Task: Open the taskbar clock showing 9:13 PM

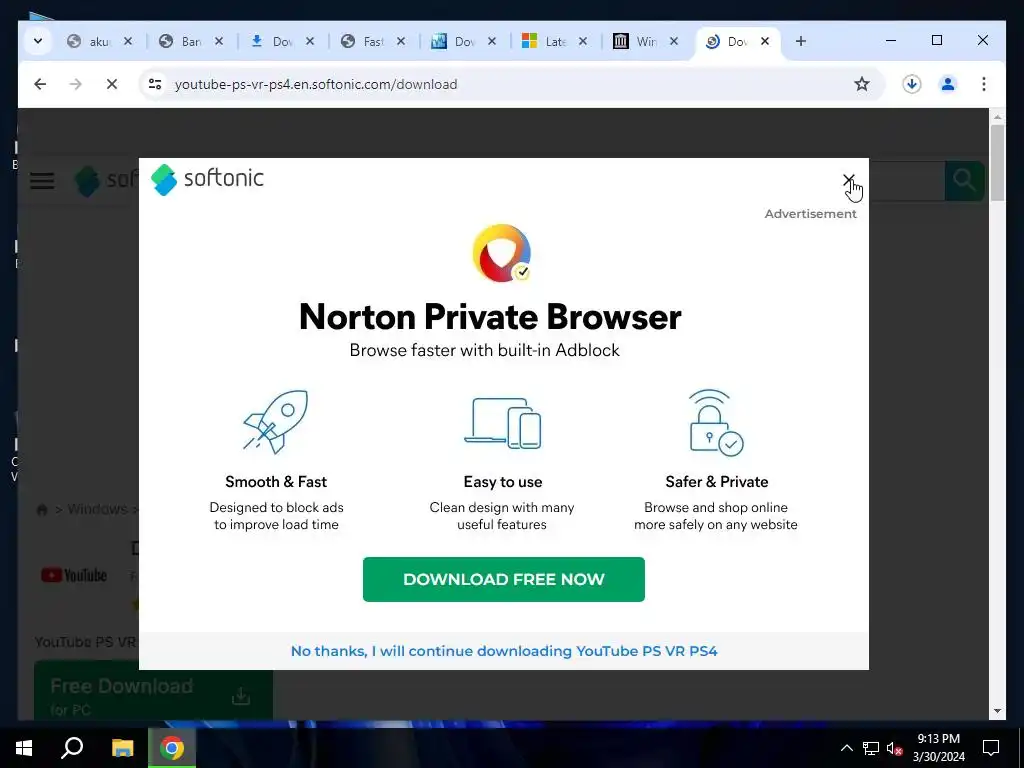Action: click(938, 748)
